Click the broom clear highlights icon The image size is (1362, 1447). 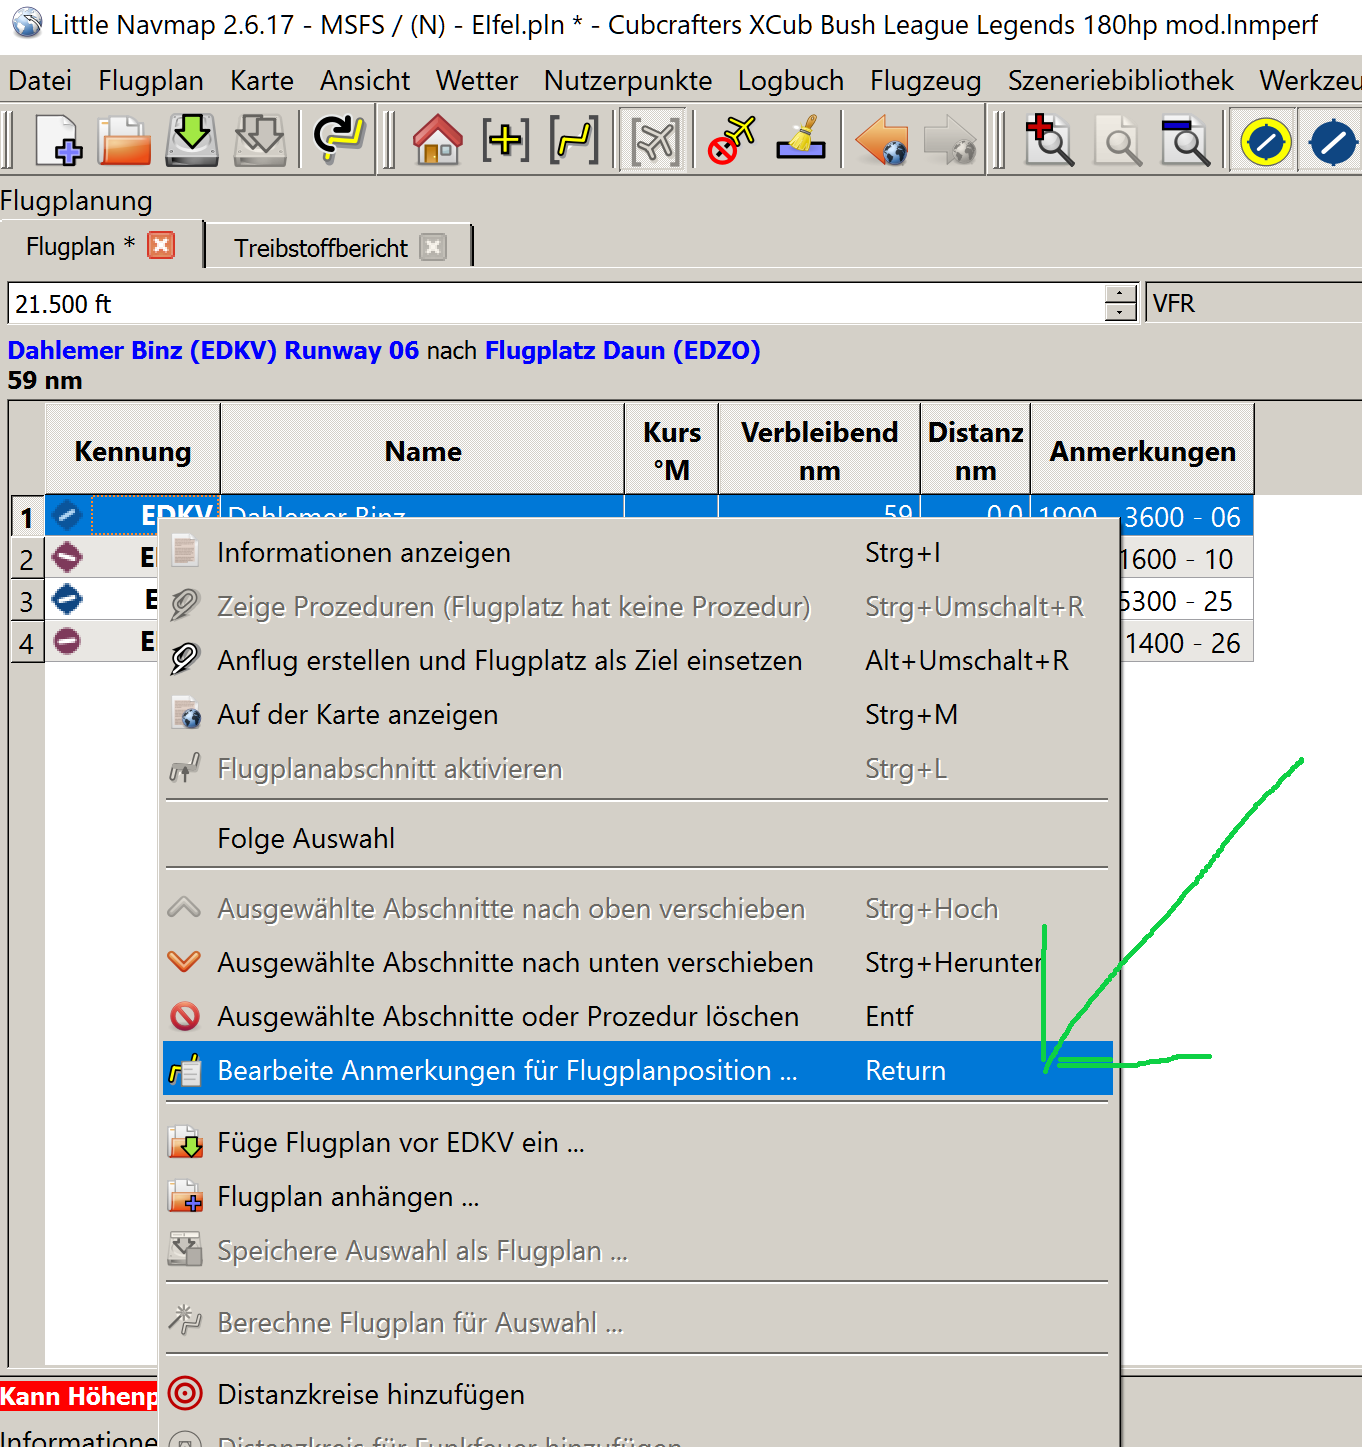pos(802,140)
